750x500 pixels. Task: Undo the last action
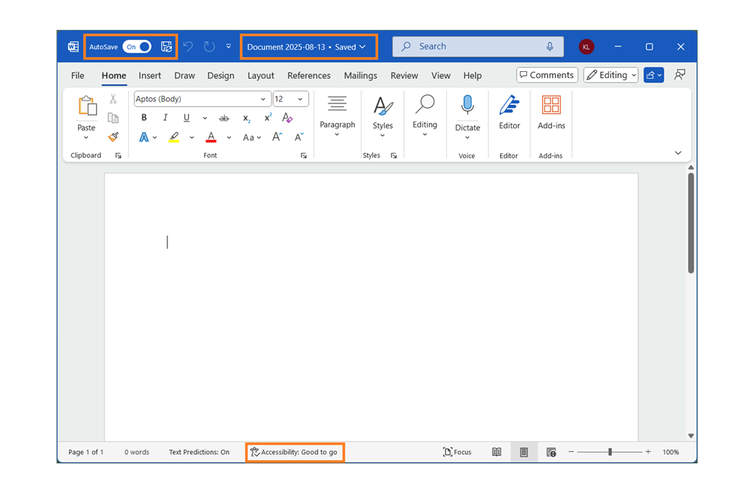coord(188,46)
